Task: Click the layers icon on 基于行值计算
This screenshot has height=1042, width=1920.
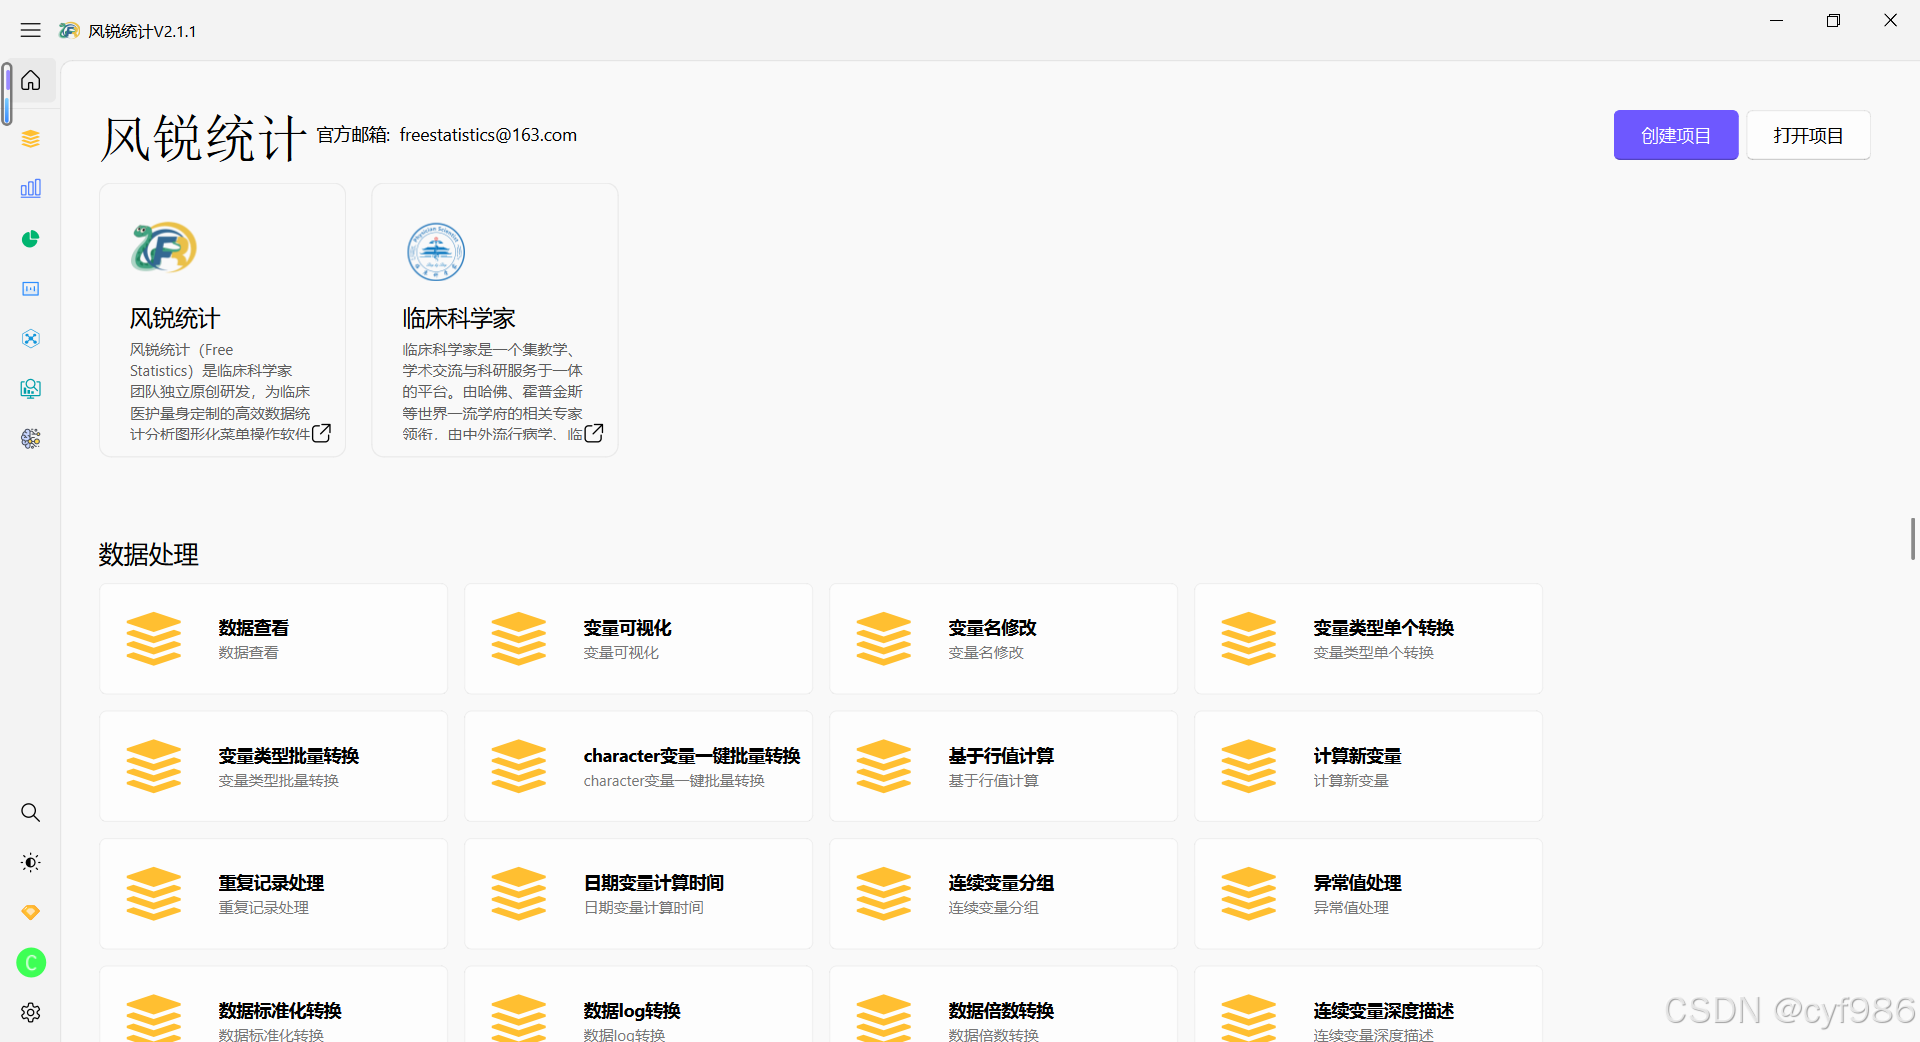Action: 884,766
